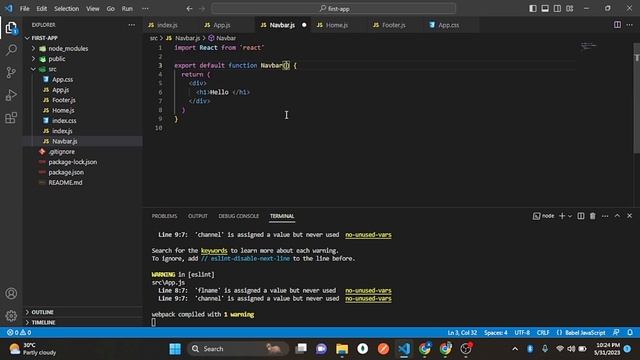The image size is (640, 360).
Task: Click the Explorer more actions ellipsis
Action: pos(131,25)
